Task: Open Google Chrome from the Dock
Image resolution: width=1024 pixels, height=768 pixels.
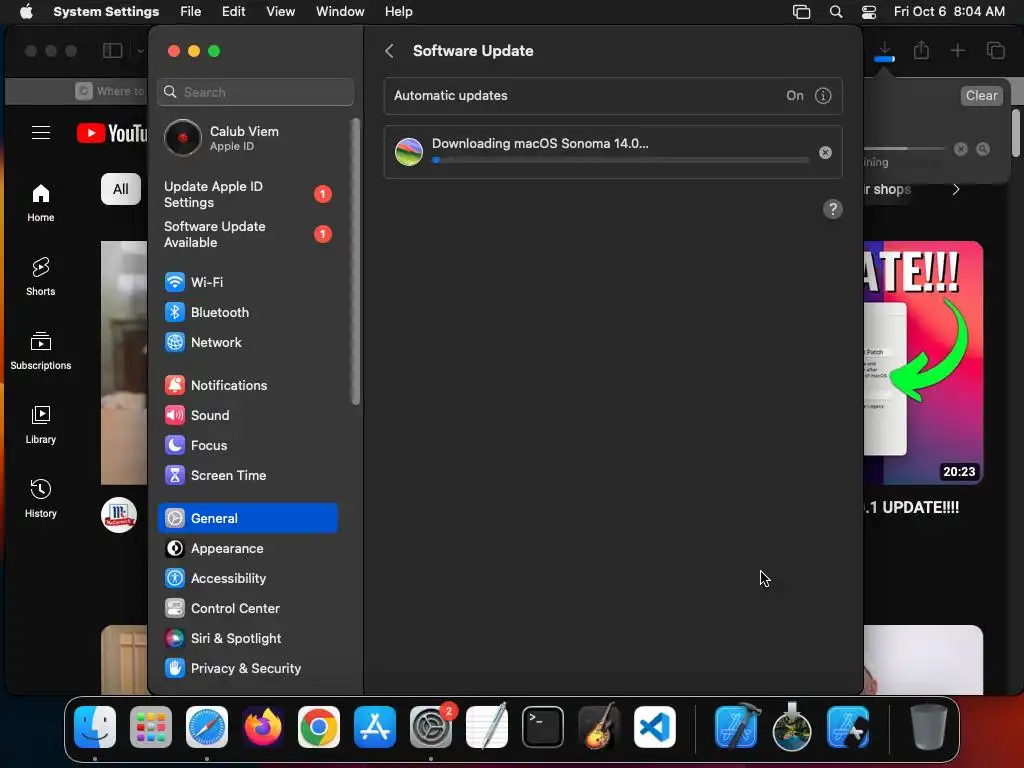Action: tap(319, 727)
